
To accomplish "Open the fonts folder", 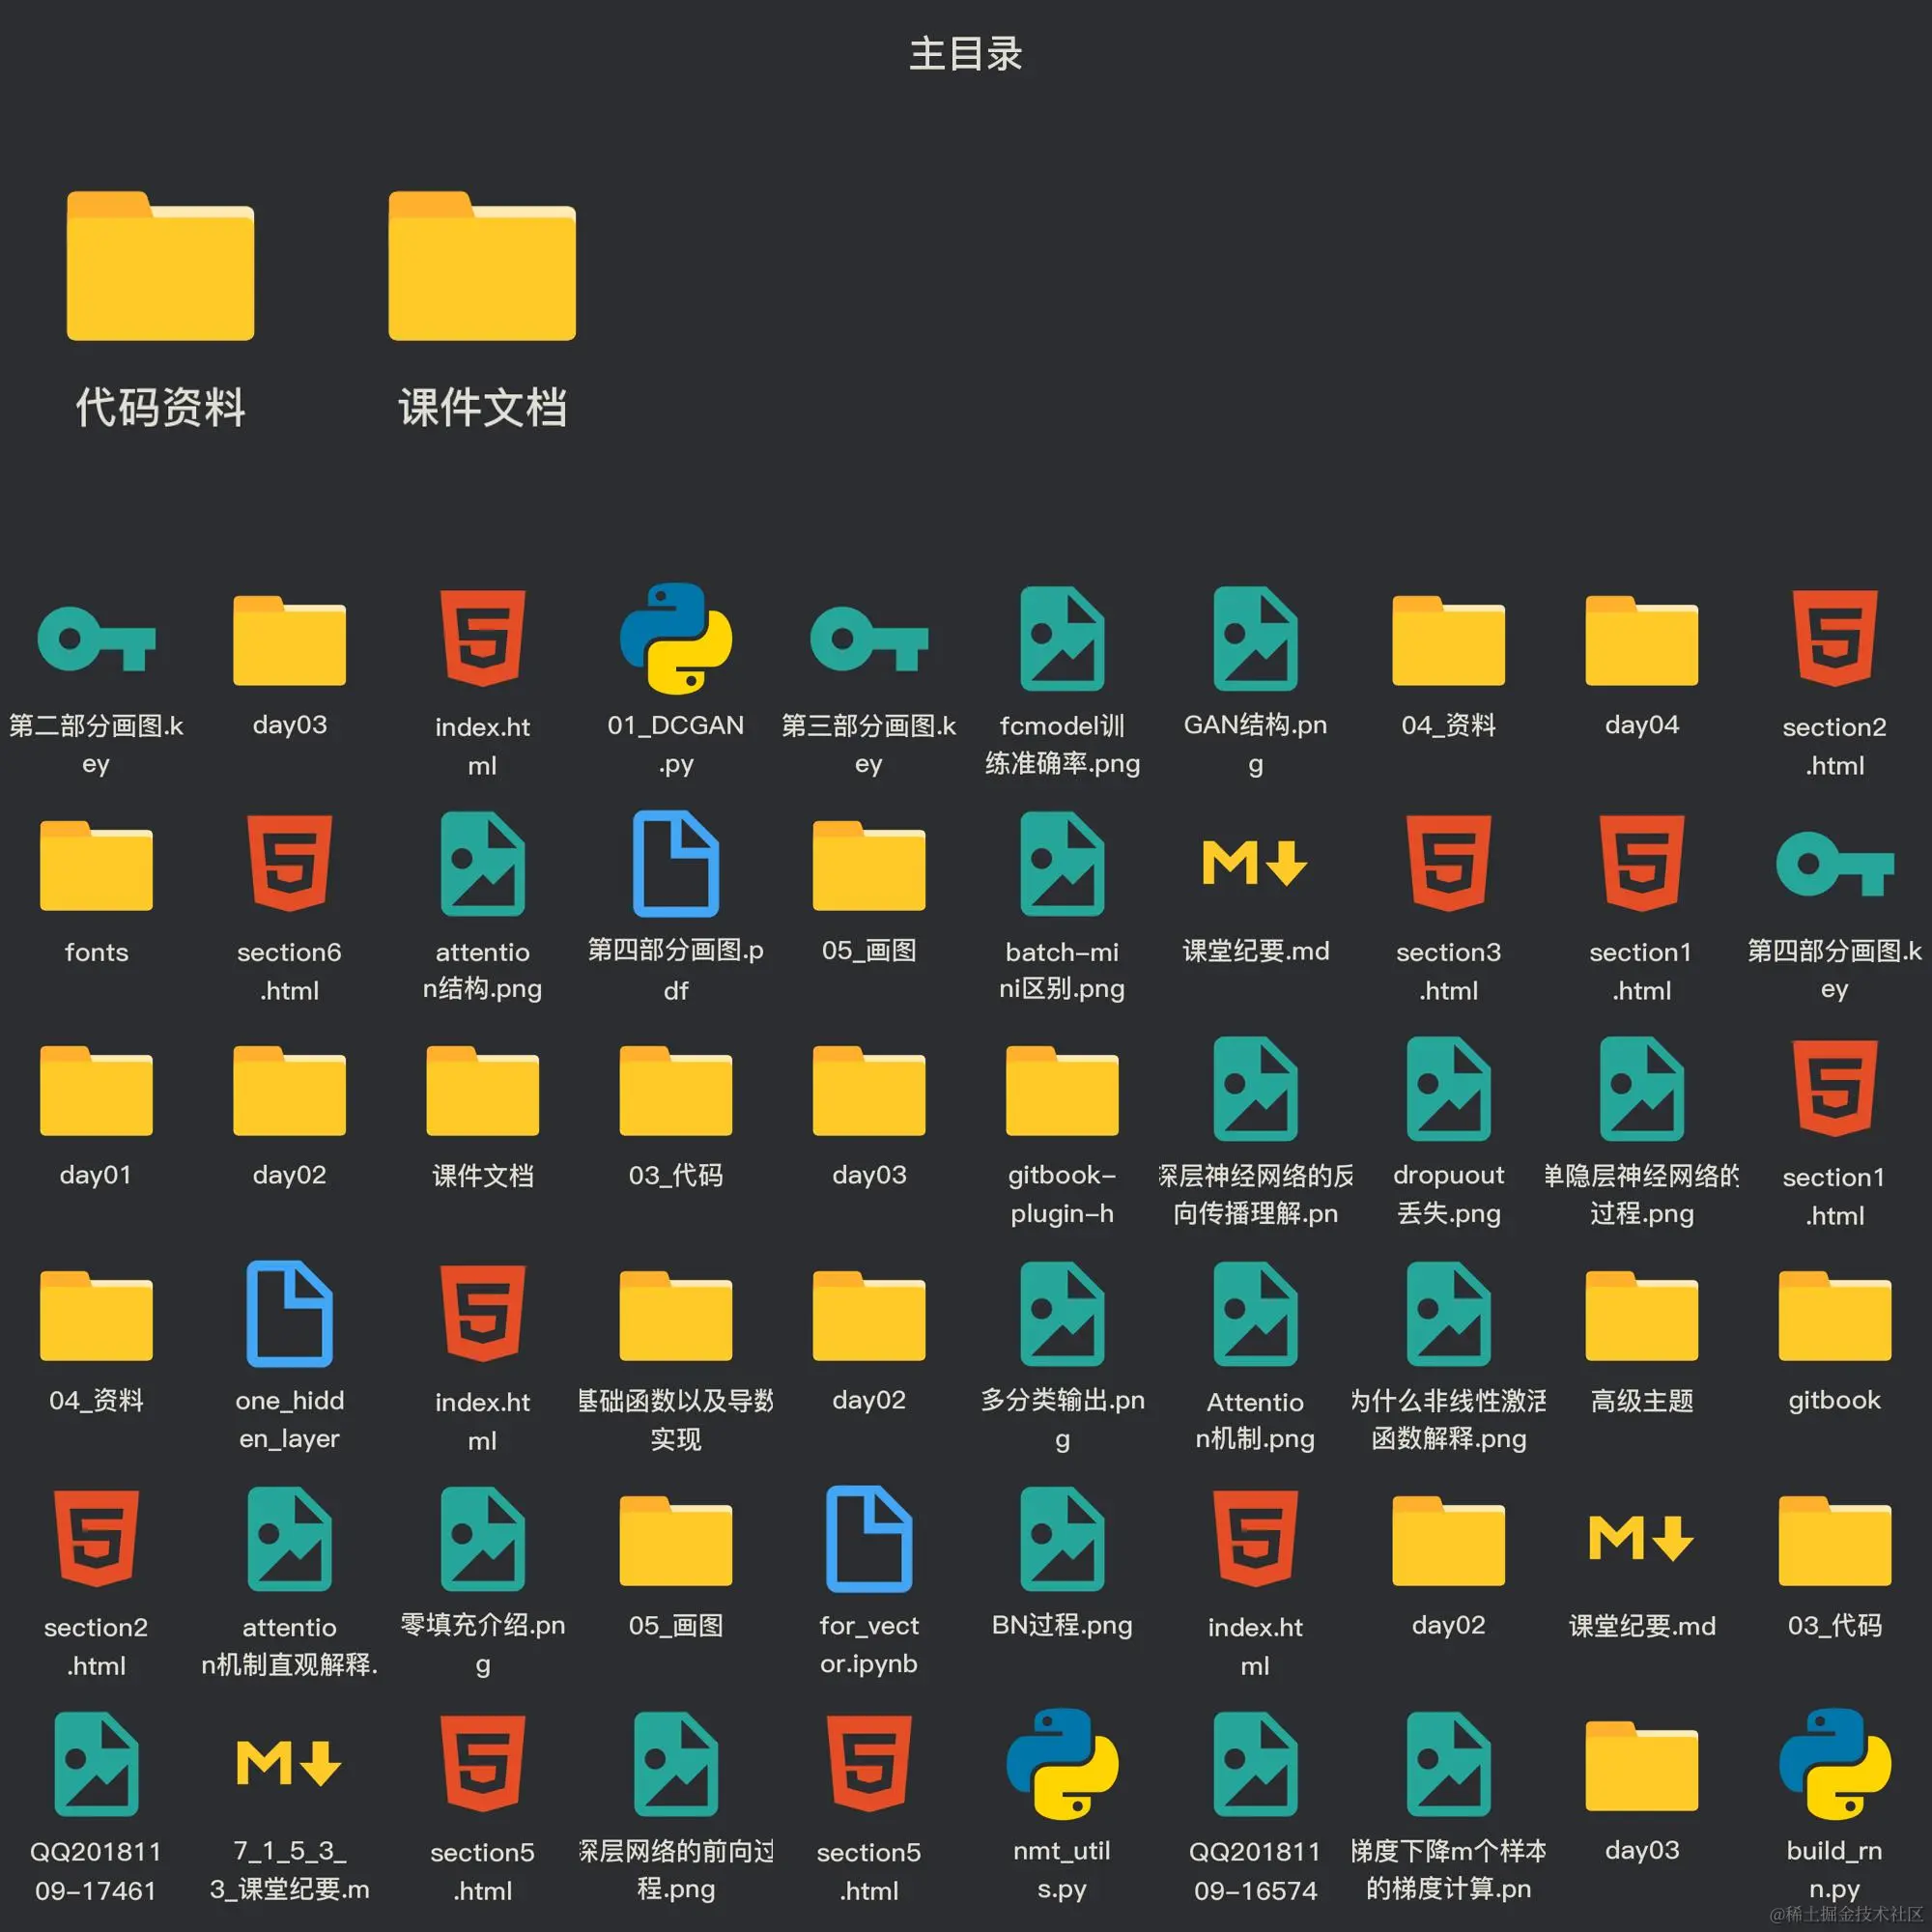I will (96, 866).
